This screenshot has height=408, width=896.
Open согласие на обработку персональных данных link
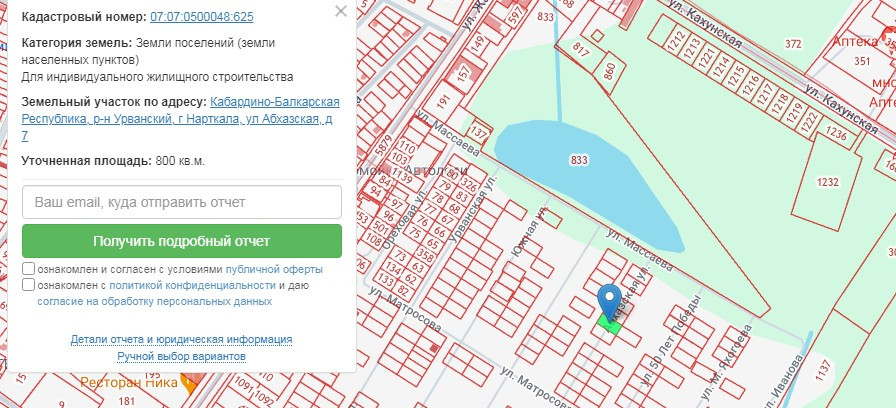pyautogui.click(x=154, y=300)
